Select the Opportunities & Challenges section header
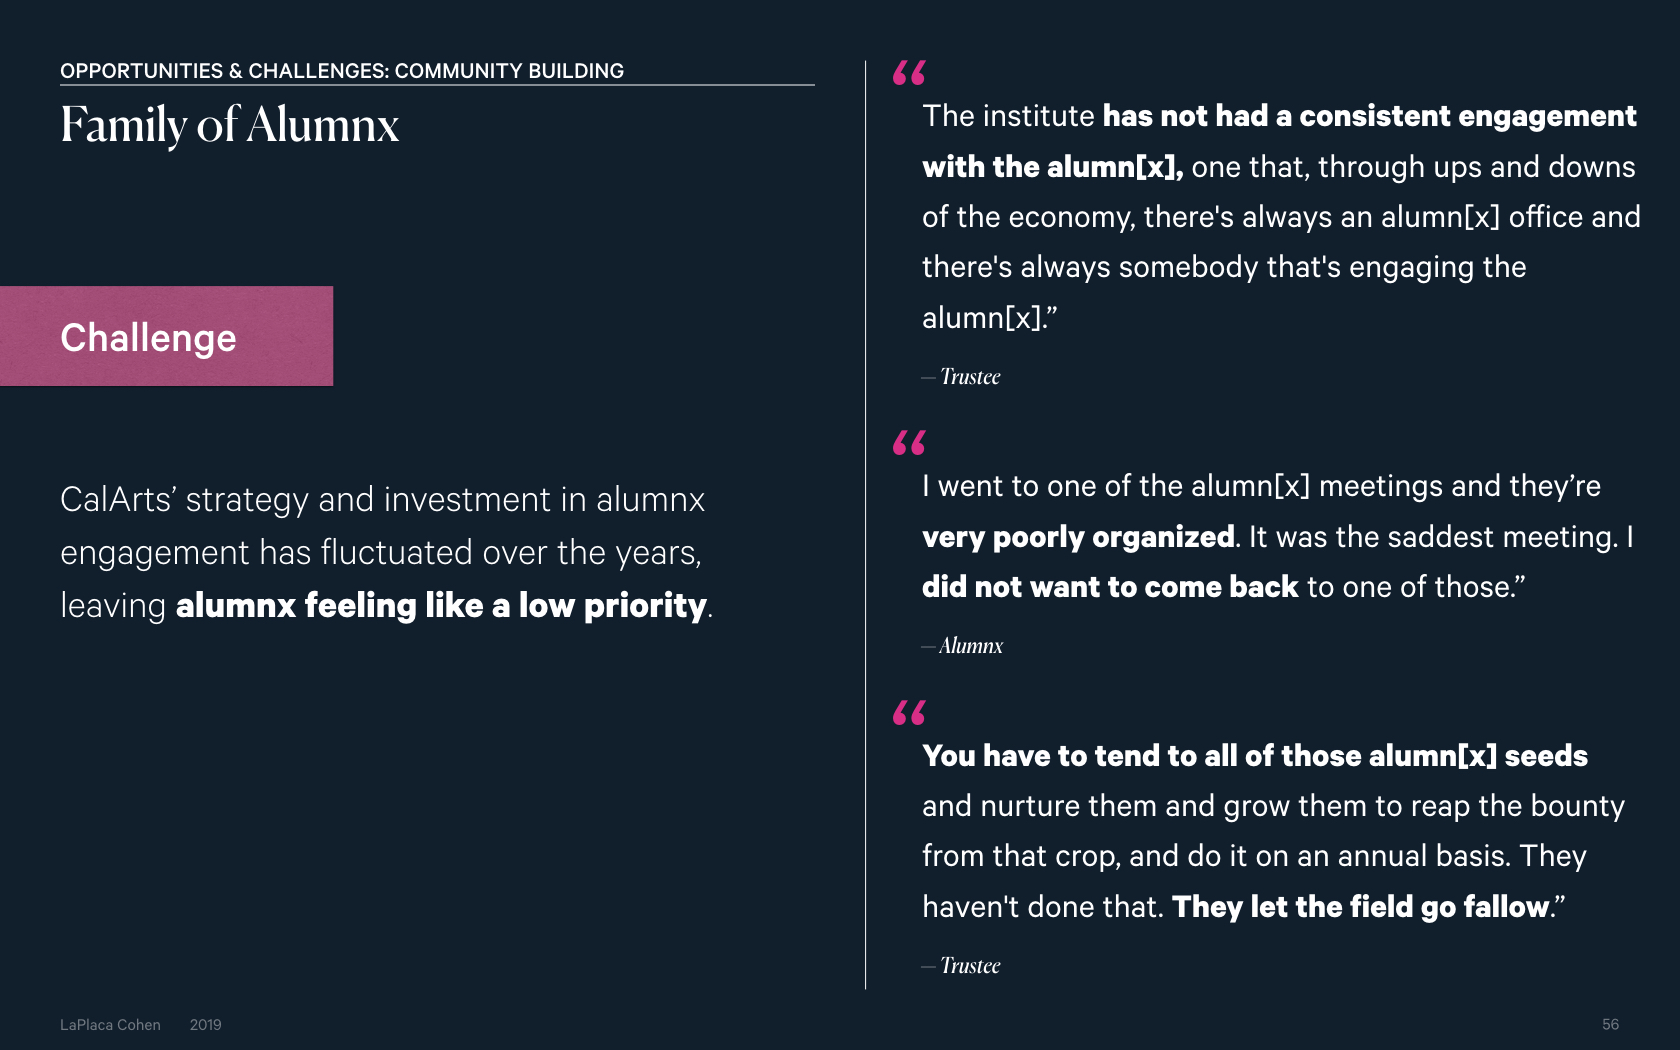The image size is (1680, 1050). (x=342, y=71)
